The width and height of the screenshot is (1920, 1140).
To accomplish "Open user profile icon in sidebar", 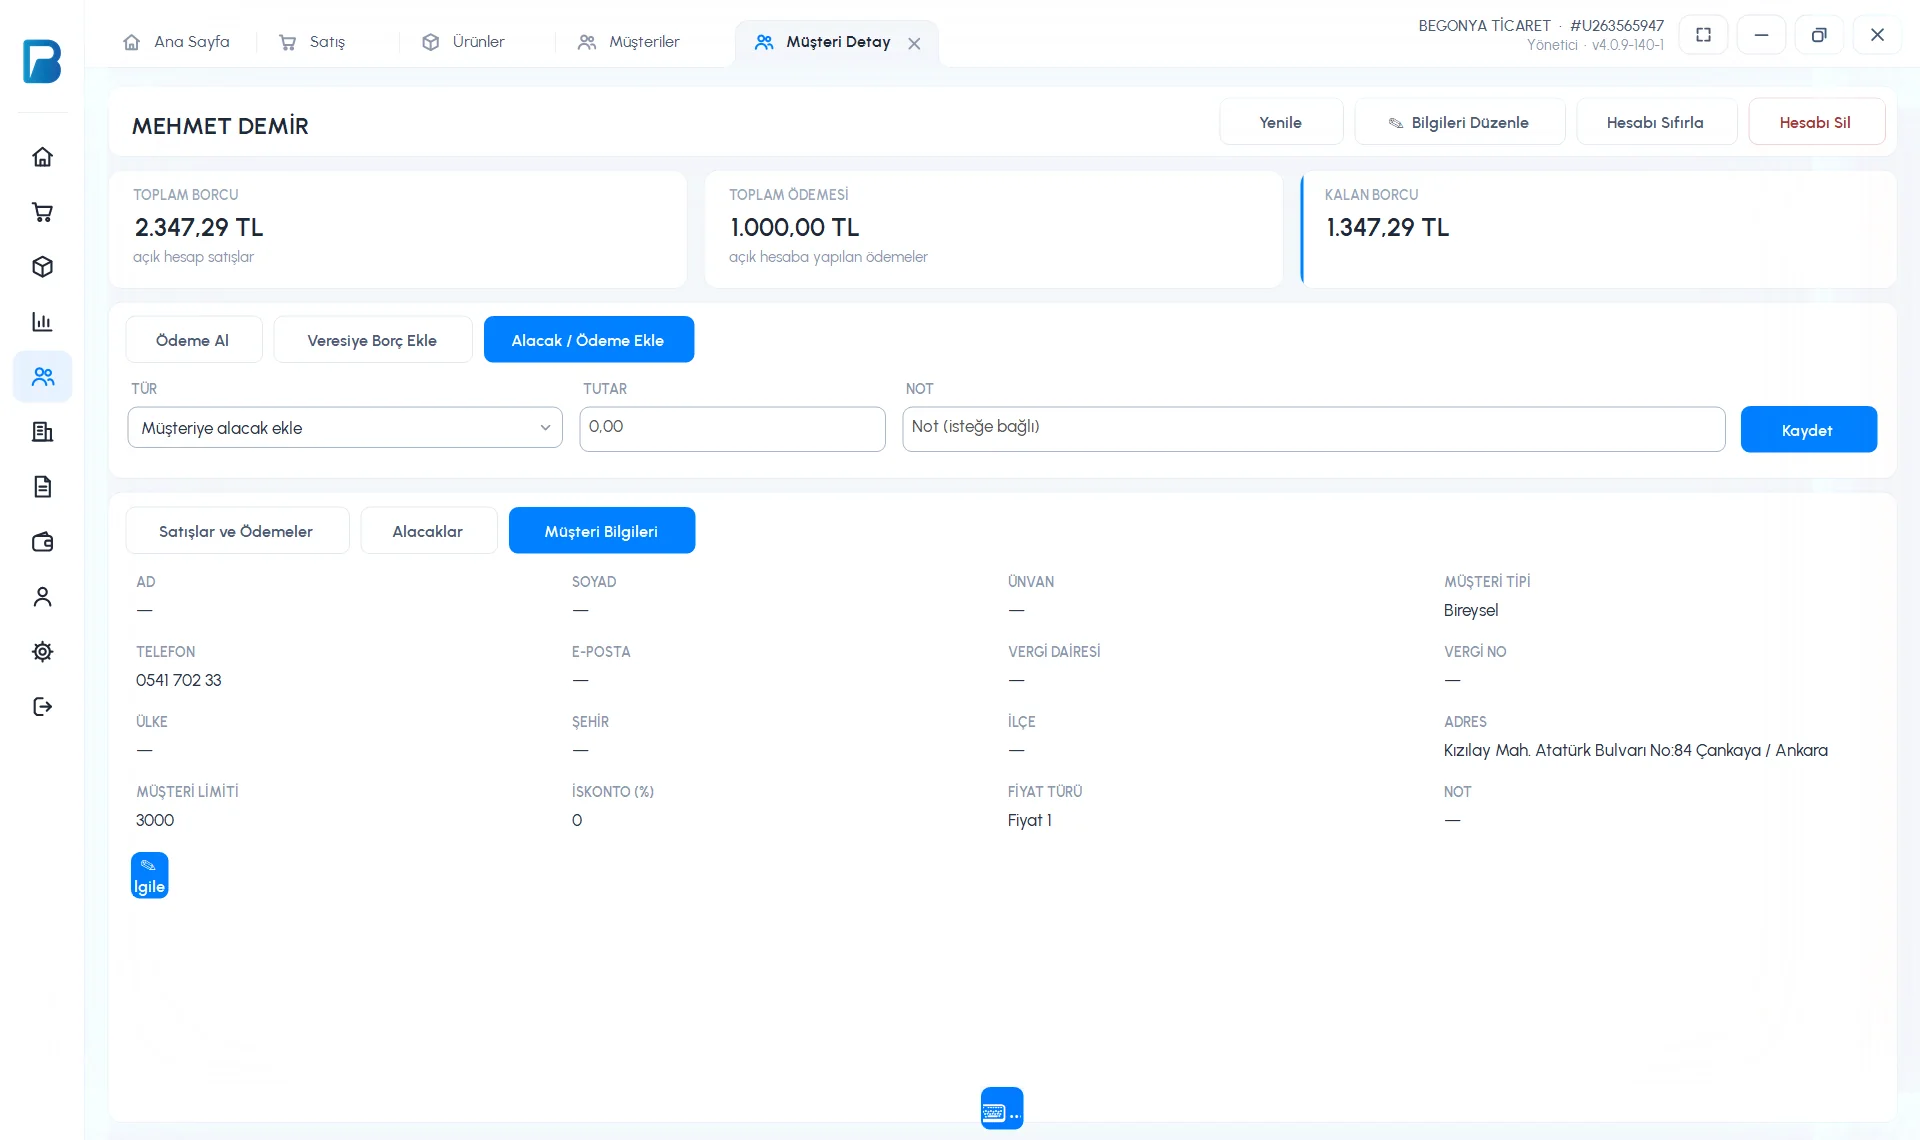I will (x=42, y=597).
